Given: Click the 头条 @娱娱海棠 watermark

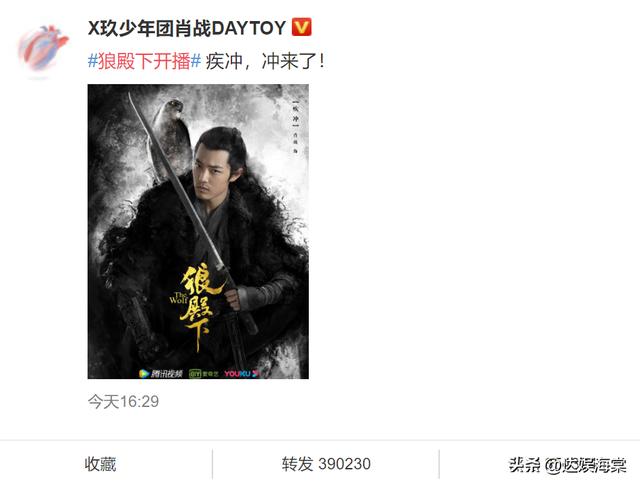Looking at the screenshot, I should click(x=568, y=465).
